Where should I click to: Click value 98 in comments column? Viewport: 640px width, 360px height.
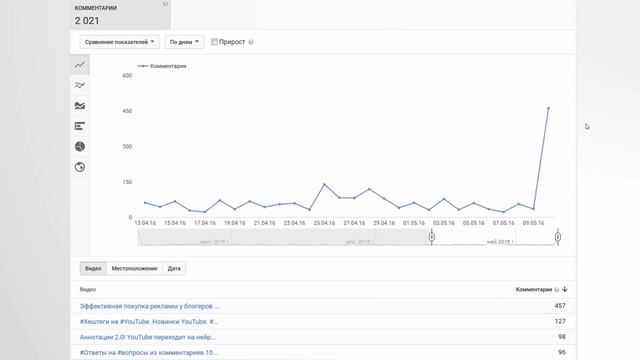(562, 337)
